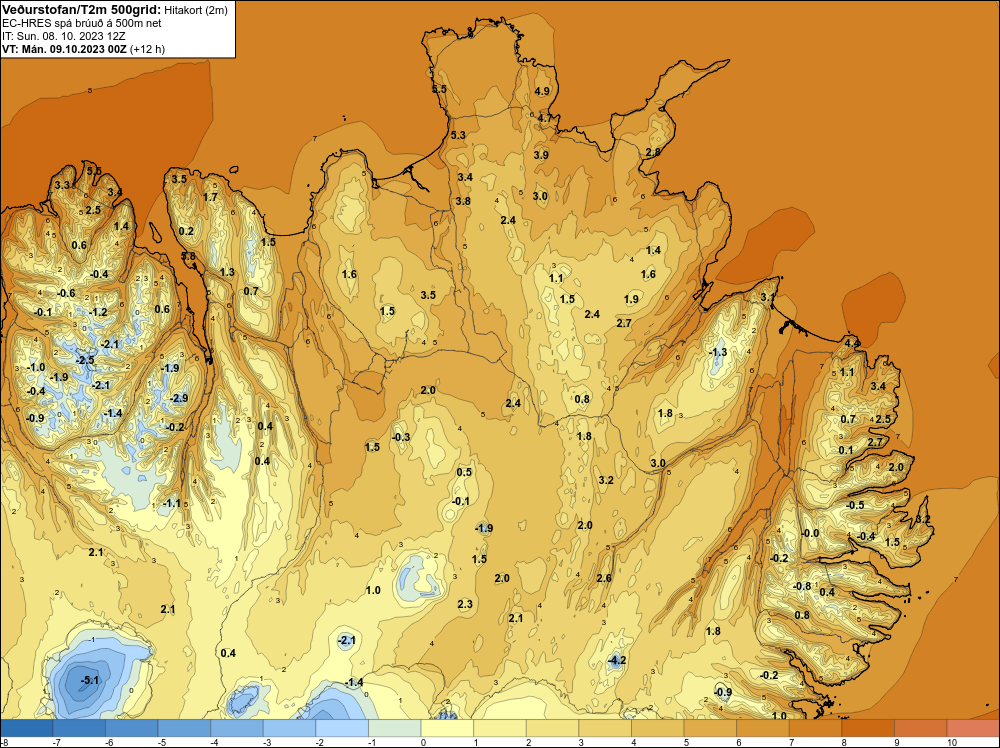Viewport: 1000px width, 748px height.
Task: Click the 4.7 temperature value
Action: click(545, 119)
